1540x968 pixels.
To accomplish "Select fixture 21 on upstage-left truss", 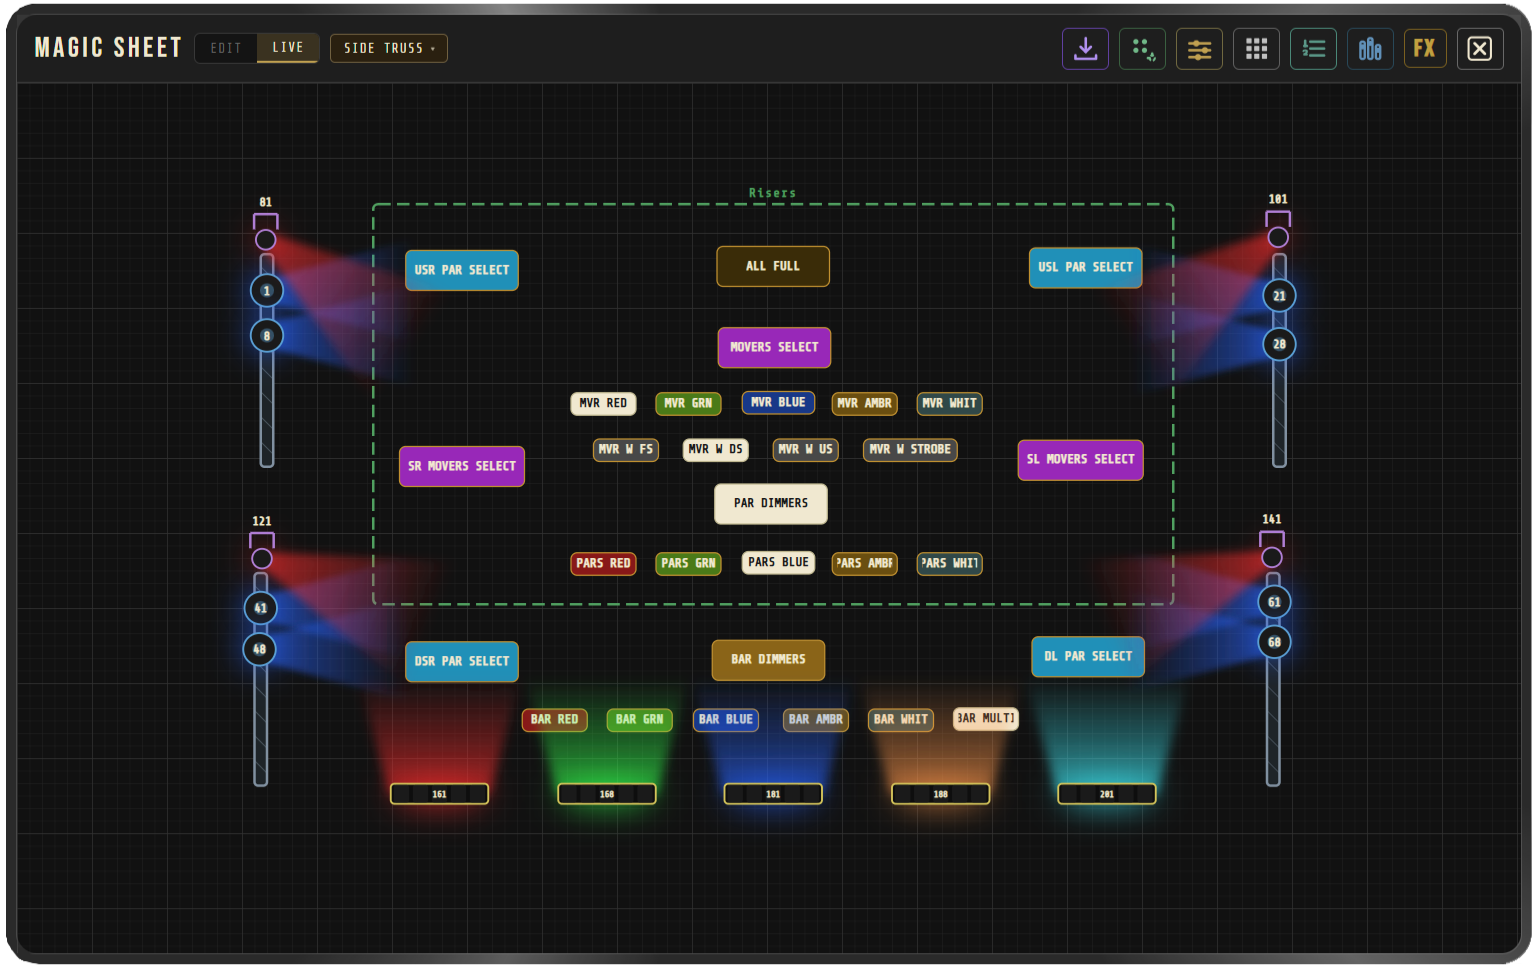I will pos(1279,296).
